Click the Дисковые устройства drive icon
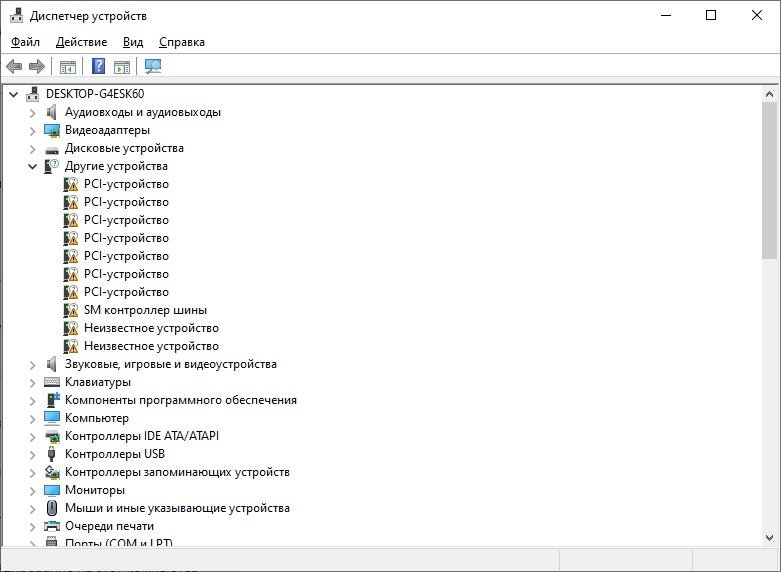The width and height of the screenshot is (781, 572). 52,149
